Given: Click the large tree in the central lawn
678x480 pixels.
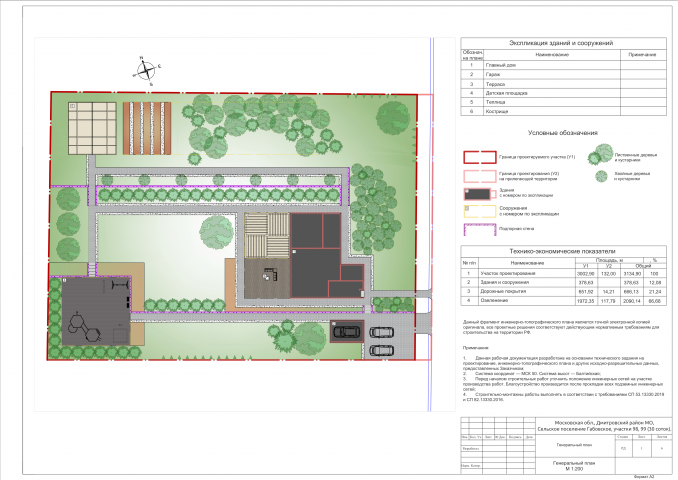Looking at the screenshot, I should pos(216,232).
